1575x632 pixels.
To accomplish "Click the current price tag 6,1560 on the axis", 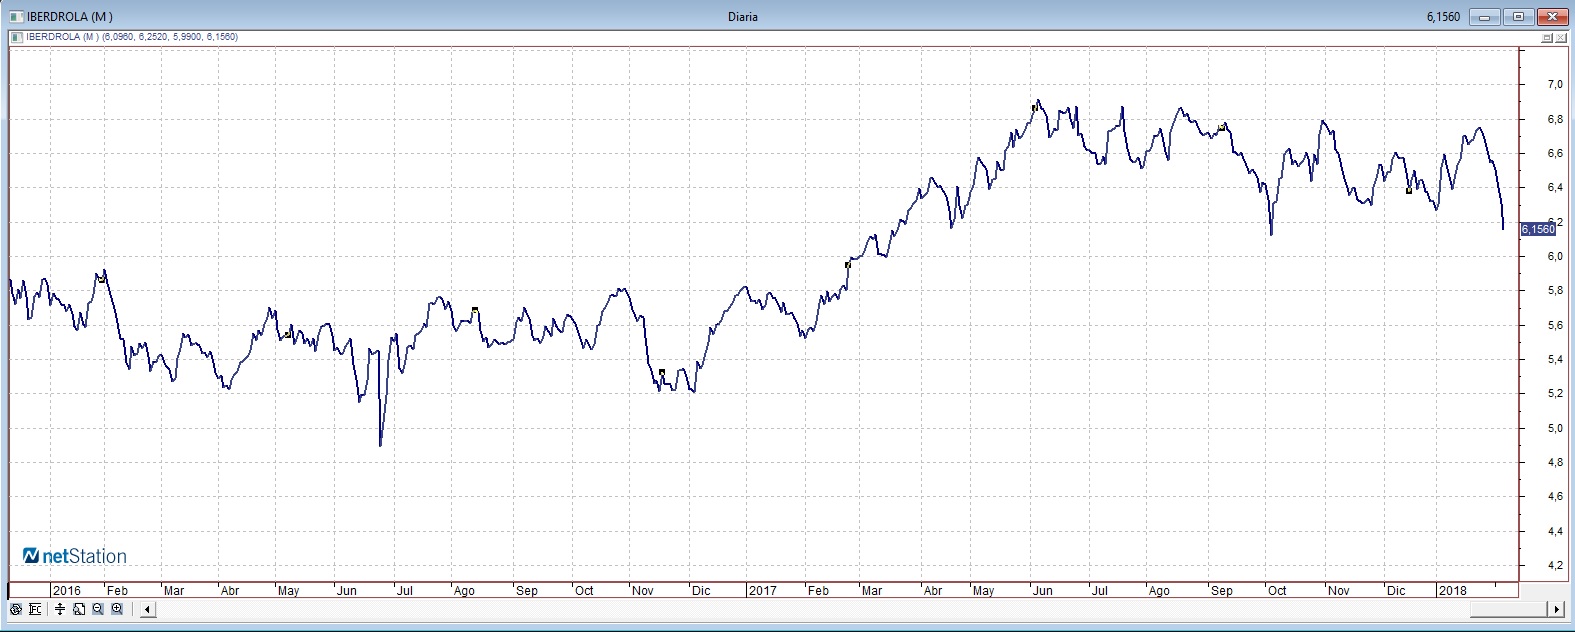I will pos(1538,229).
